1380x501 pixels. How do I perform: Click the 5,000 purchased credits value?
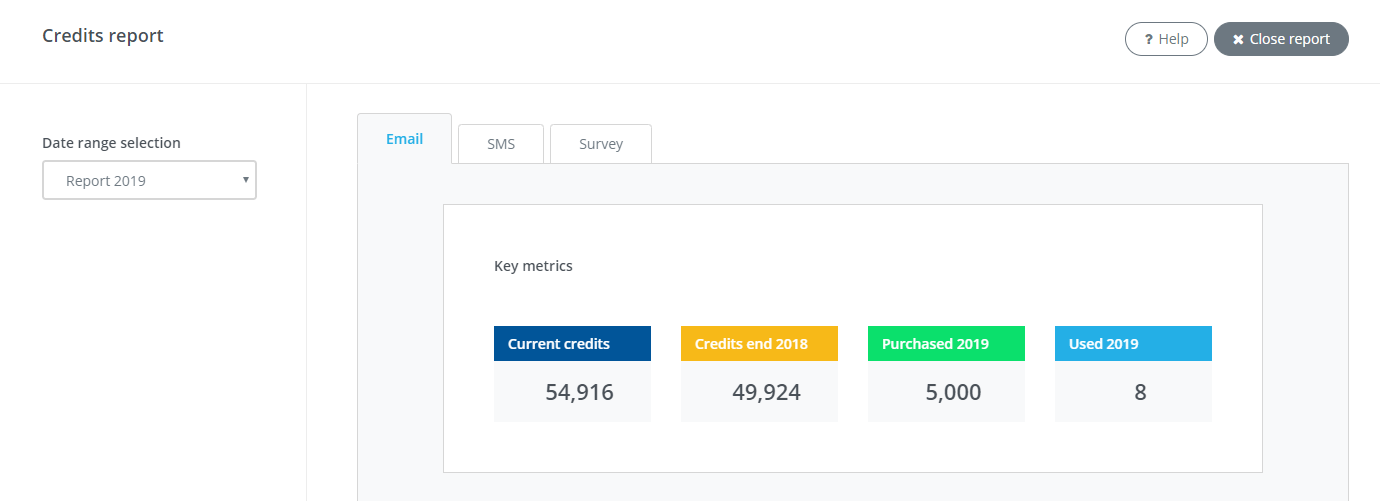point(953,392)
